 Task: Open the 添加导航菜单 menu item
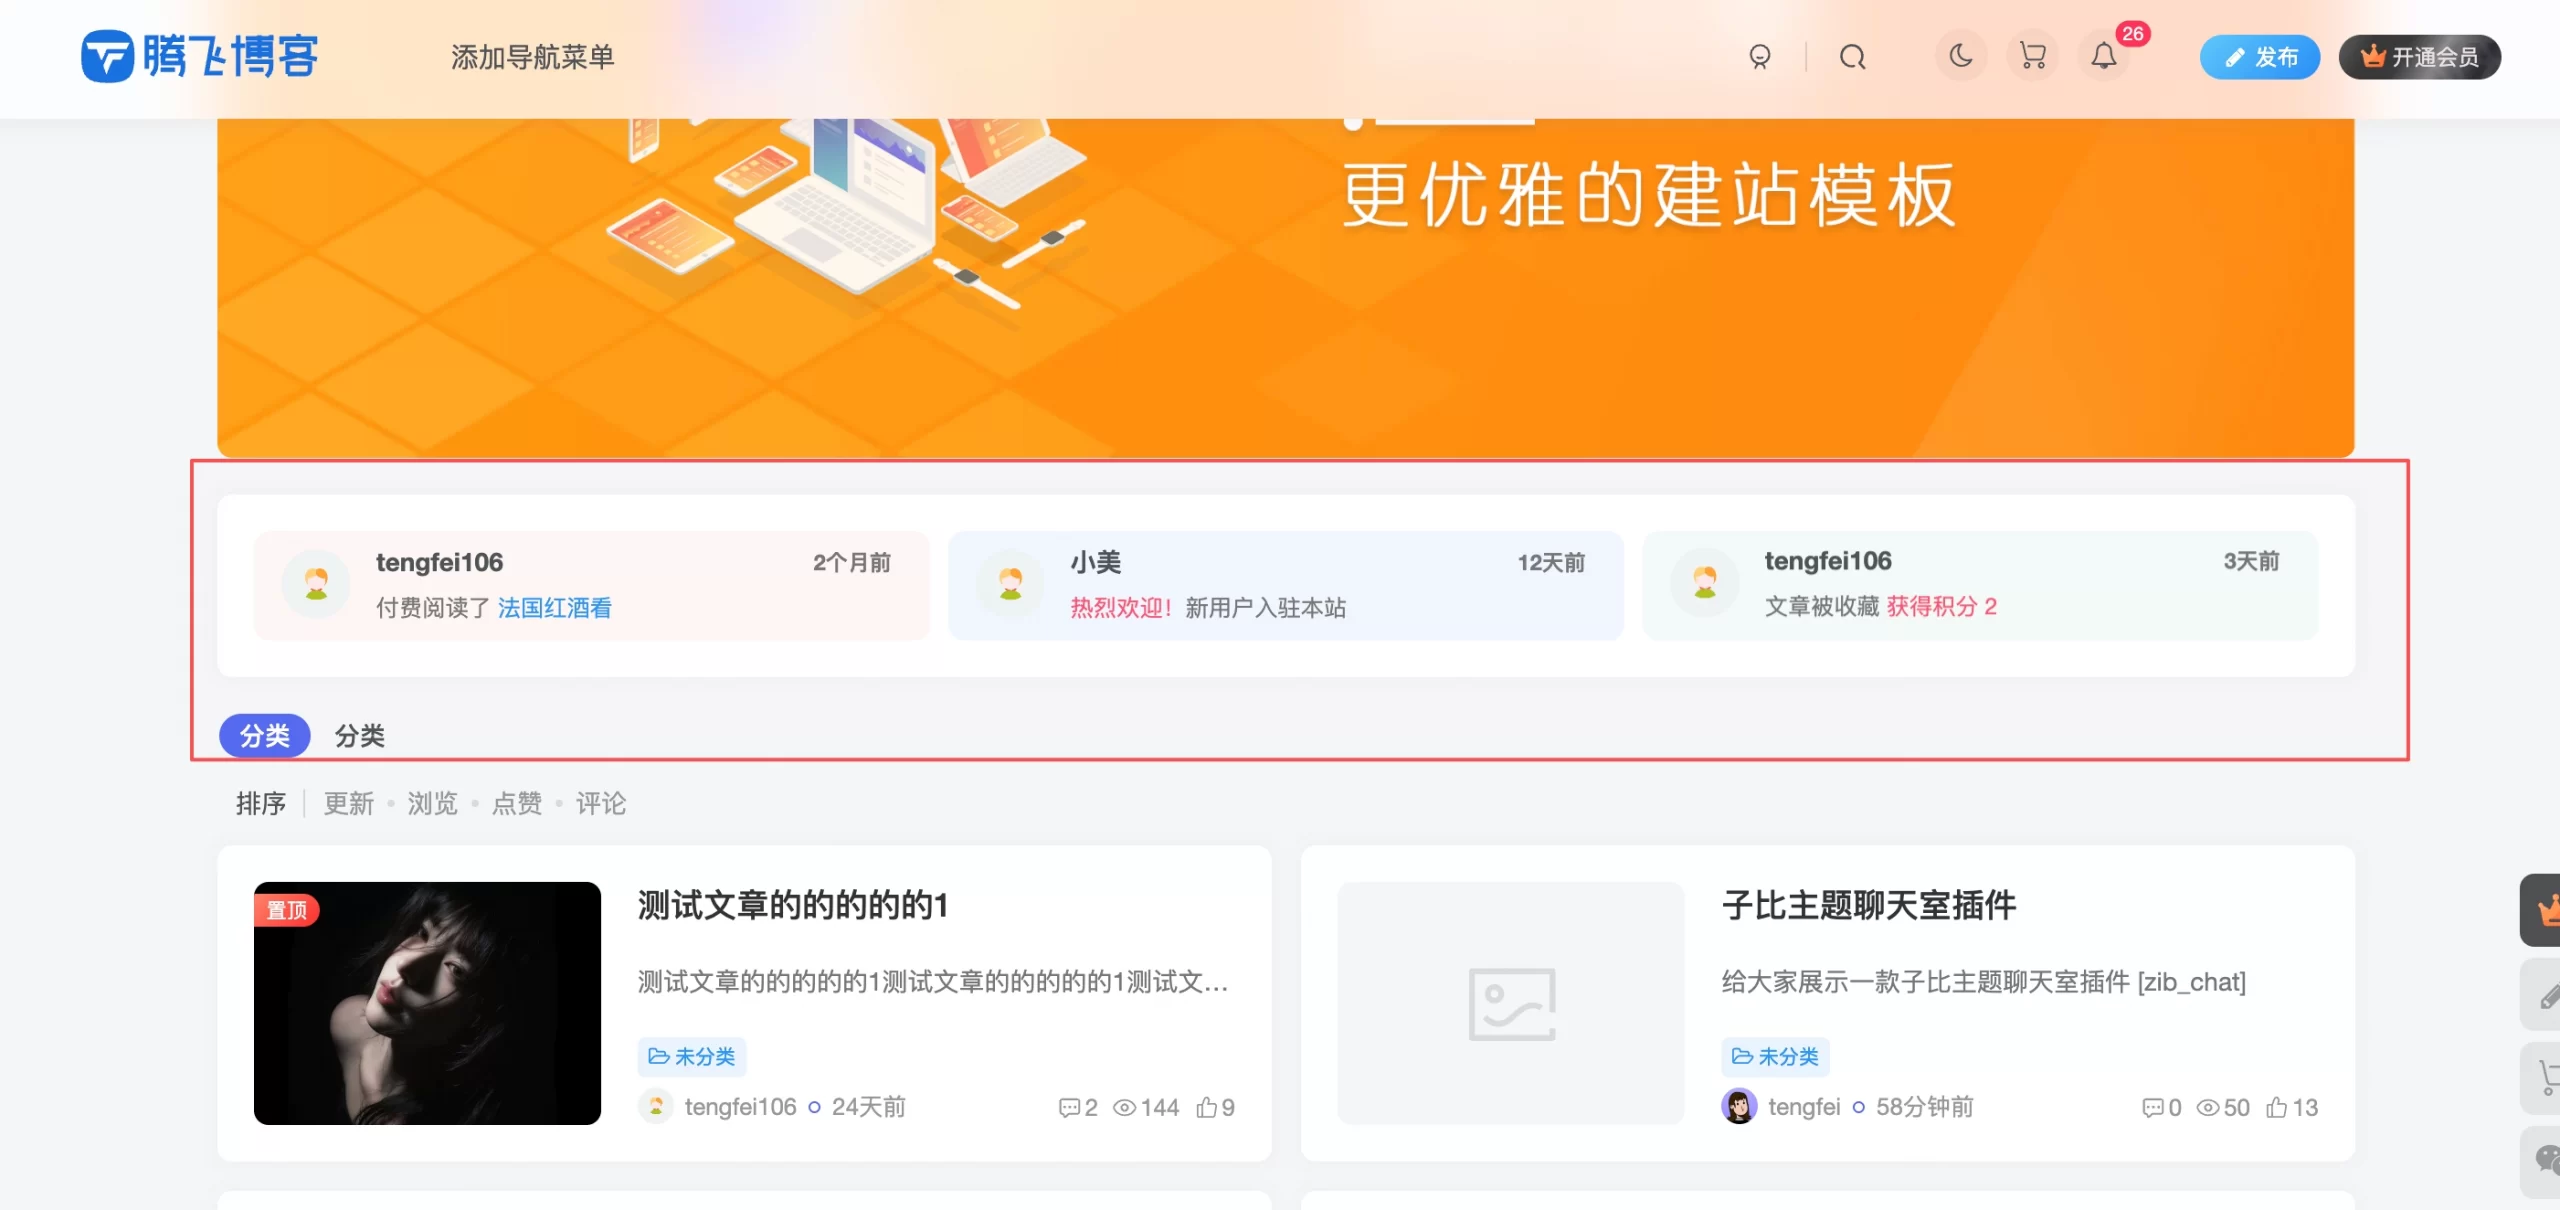[533, 57]
